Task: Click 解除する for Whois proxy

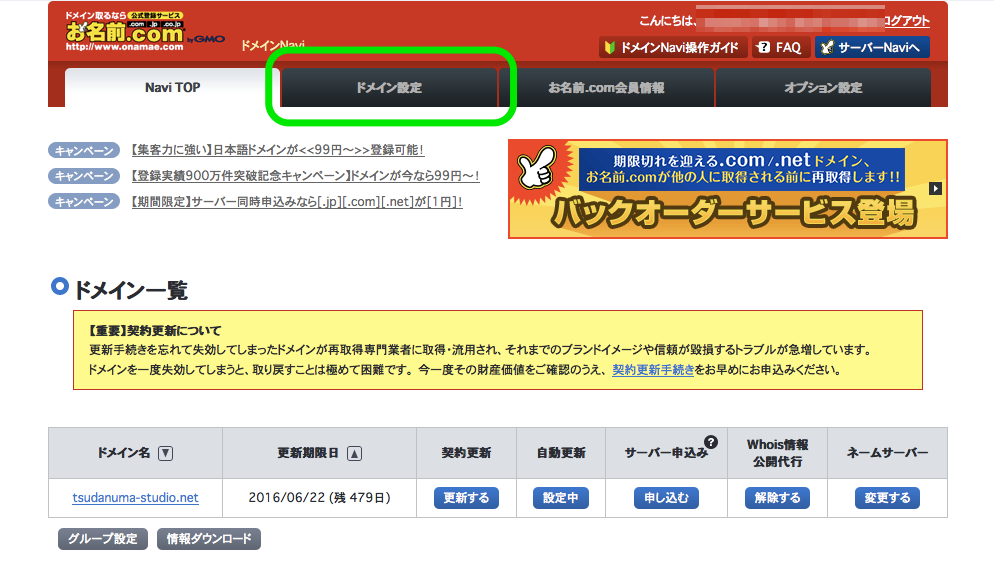Action: (x=778, y=498)
